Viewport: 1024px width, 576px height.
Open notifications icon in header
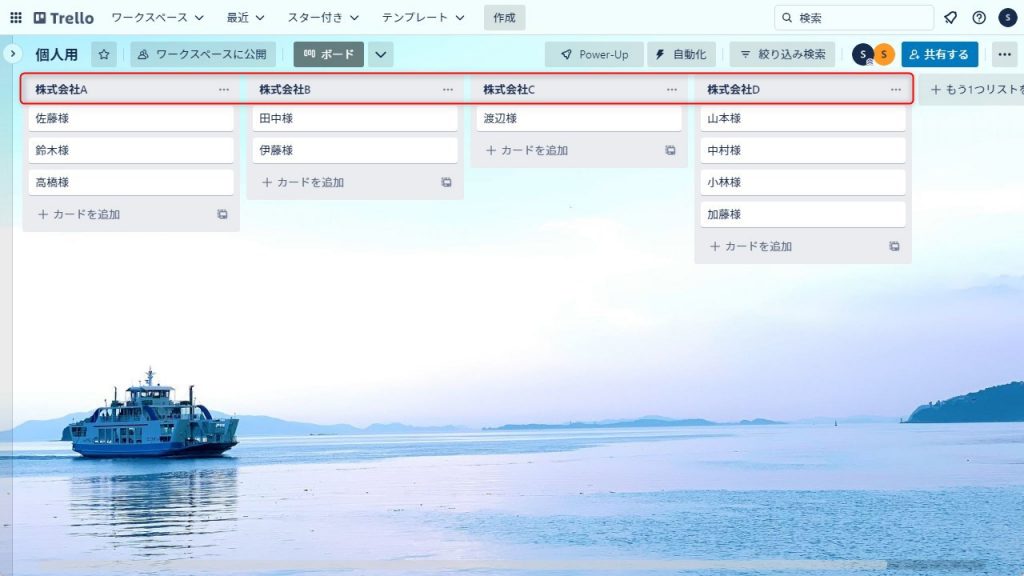[x=950, y=18]
